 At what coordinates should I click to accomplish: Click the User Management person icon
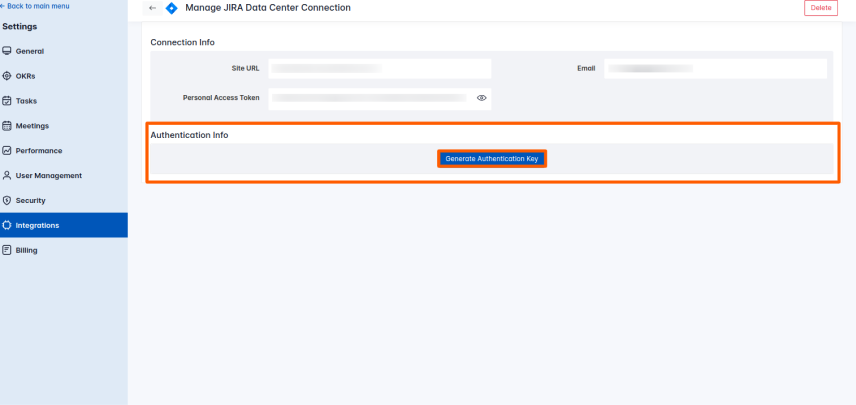(x=7, y=176)
